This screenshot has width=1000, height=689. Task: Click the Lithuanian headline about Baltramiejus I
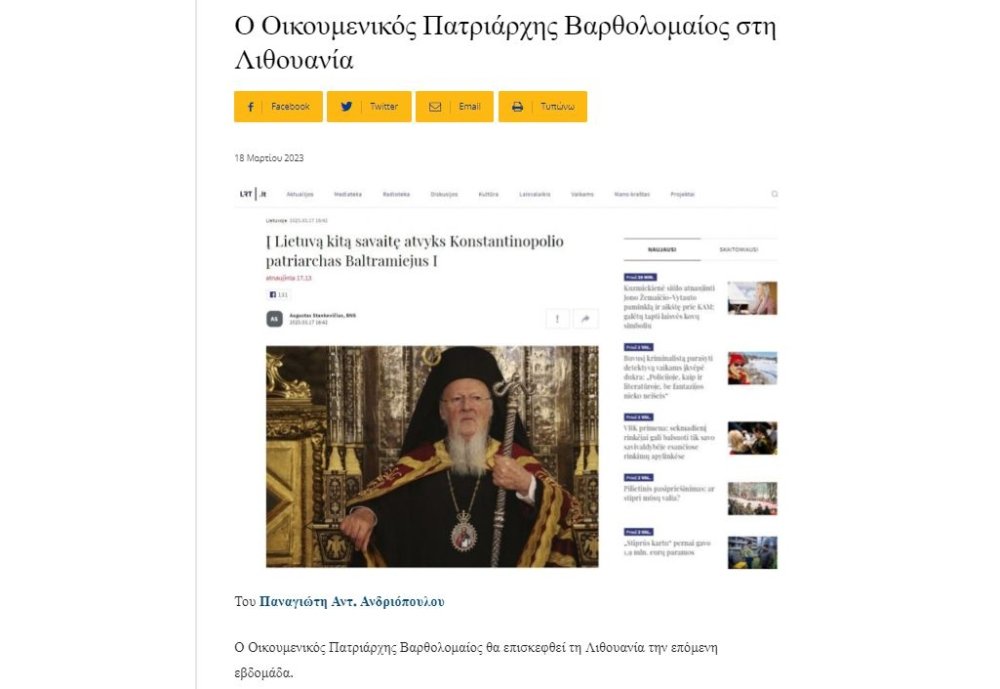pos(415,251)
